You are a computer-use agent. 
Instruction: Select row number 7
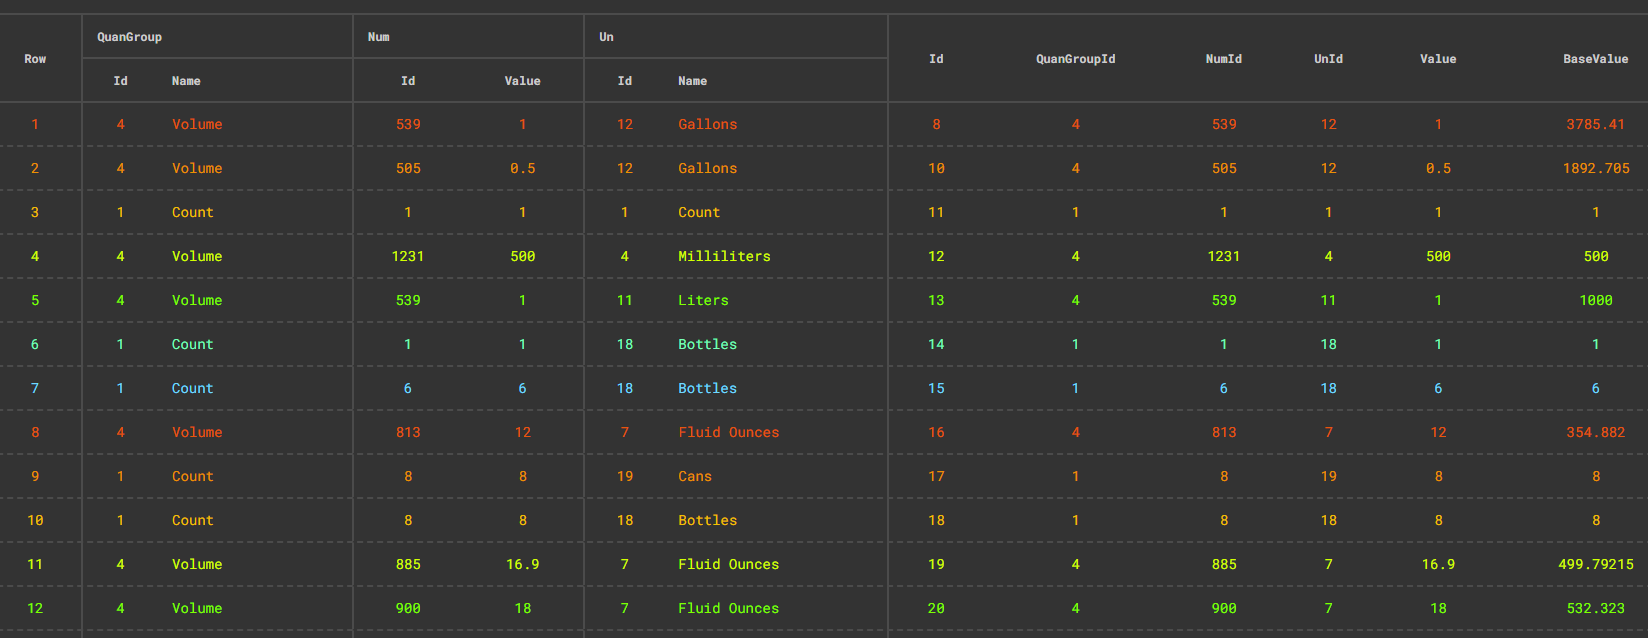click(x=35, y=388)
